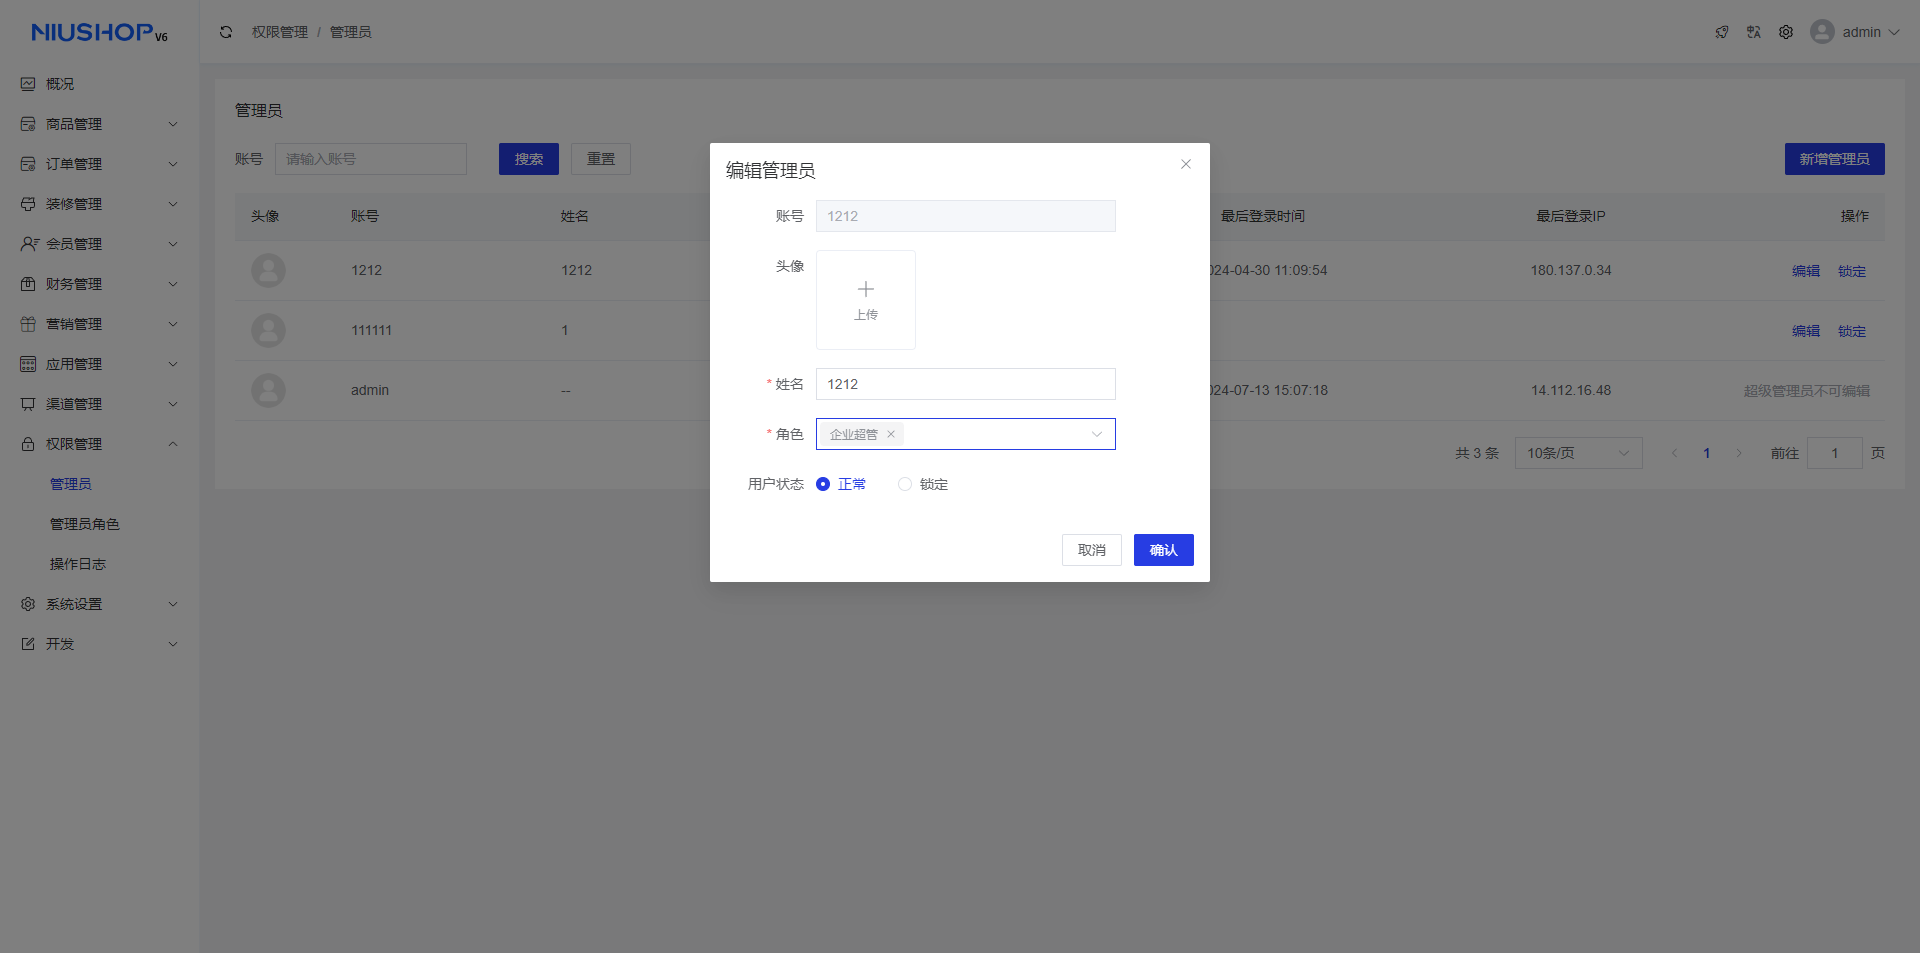Click the 姓名 name input field
The height and width of the screenshot is (953, 1920).
[x=965, y=384]
